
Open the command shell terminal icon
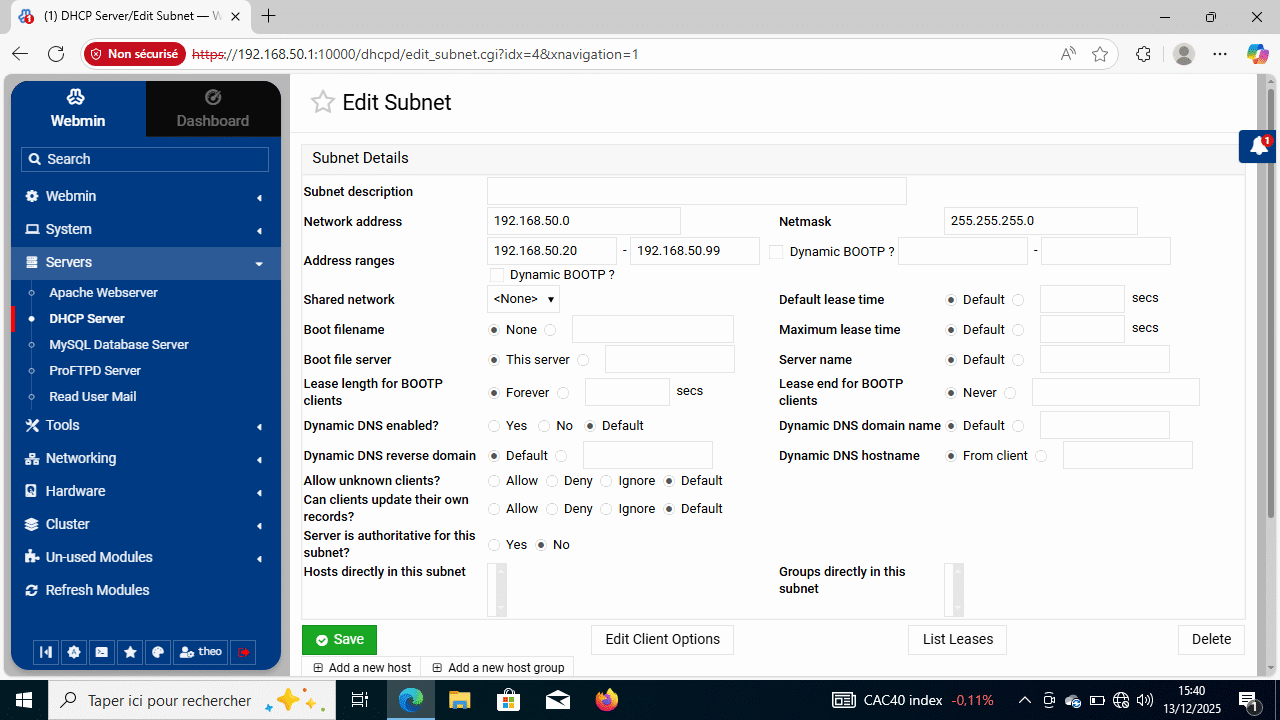pos(102,652)
